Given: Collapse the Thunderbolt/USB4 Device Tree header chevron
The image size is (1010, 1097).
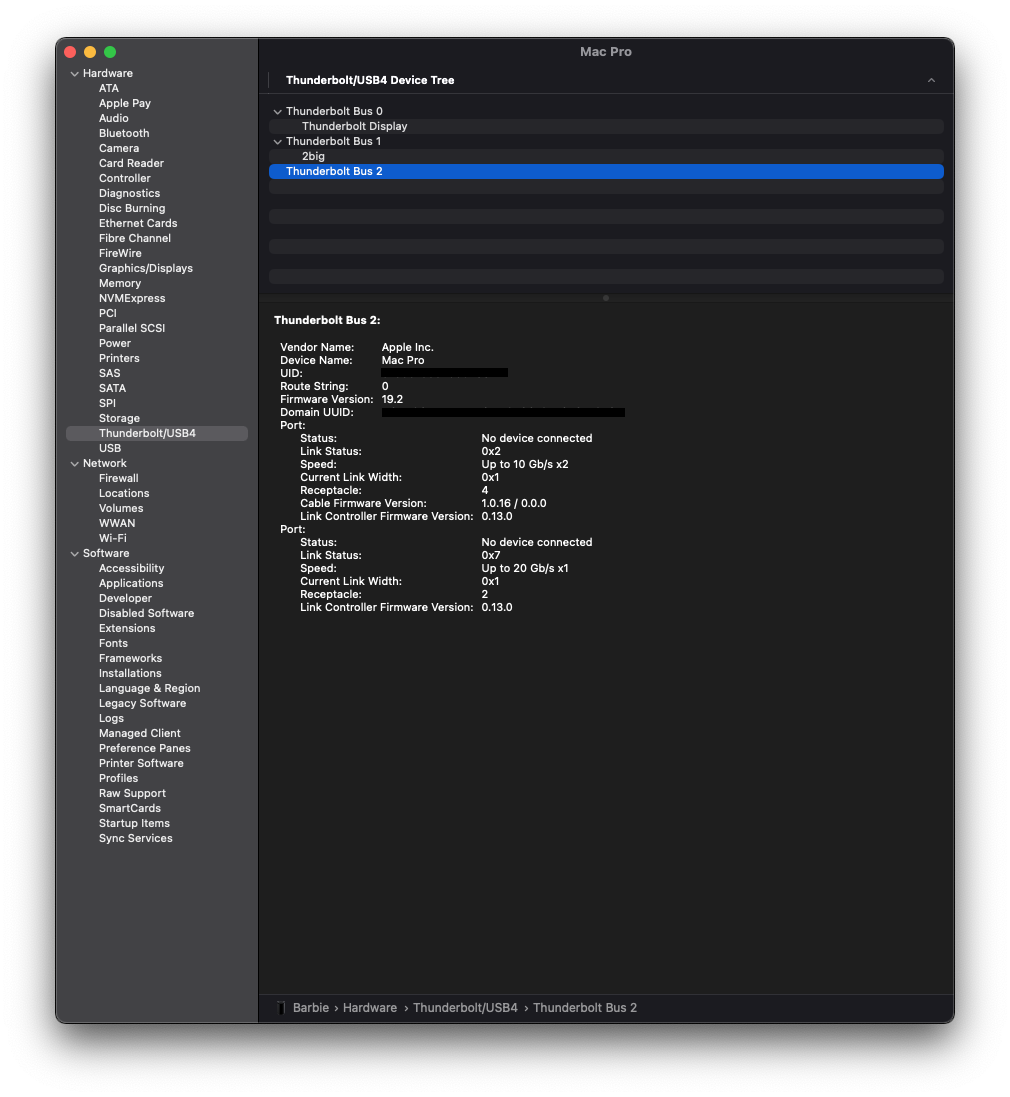Looking at the screenshot, I should click(931, 80).
